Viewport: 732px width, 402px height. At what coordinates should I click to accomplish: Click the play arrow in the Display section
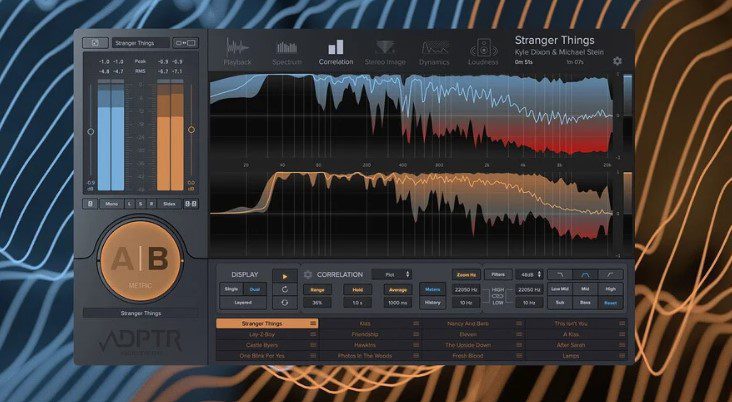285,276
